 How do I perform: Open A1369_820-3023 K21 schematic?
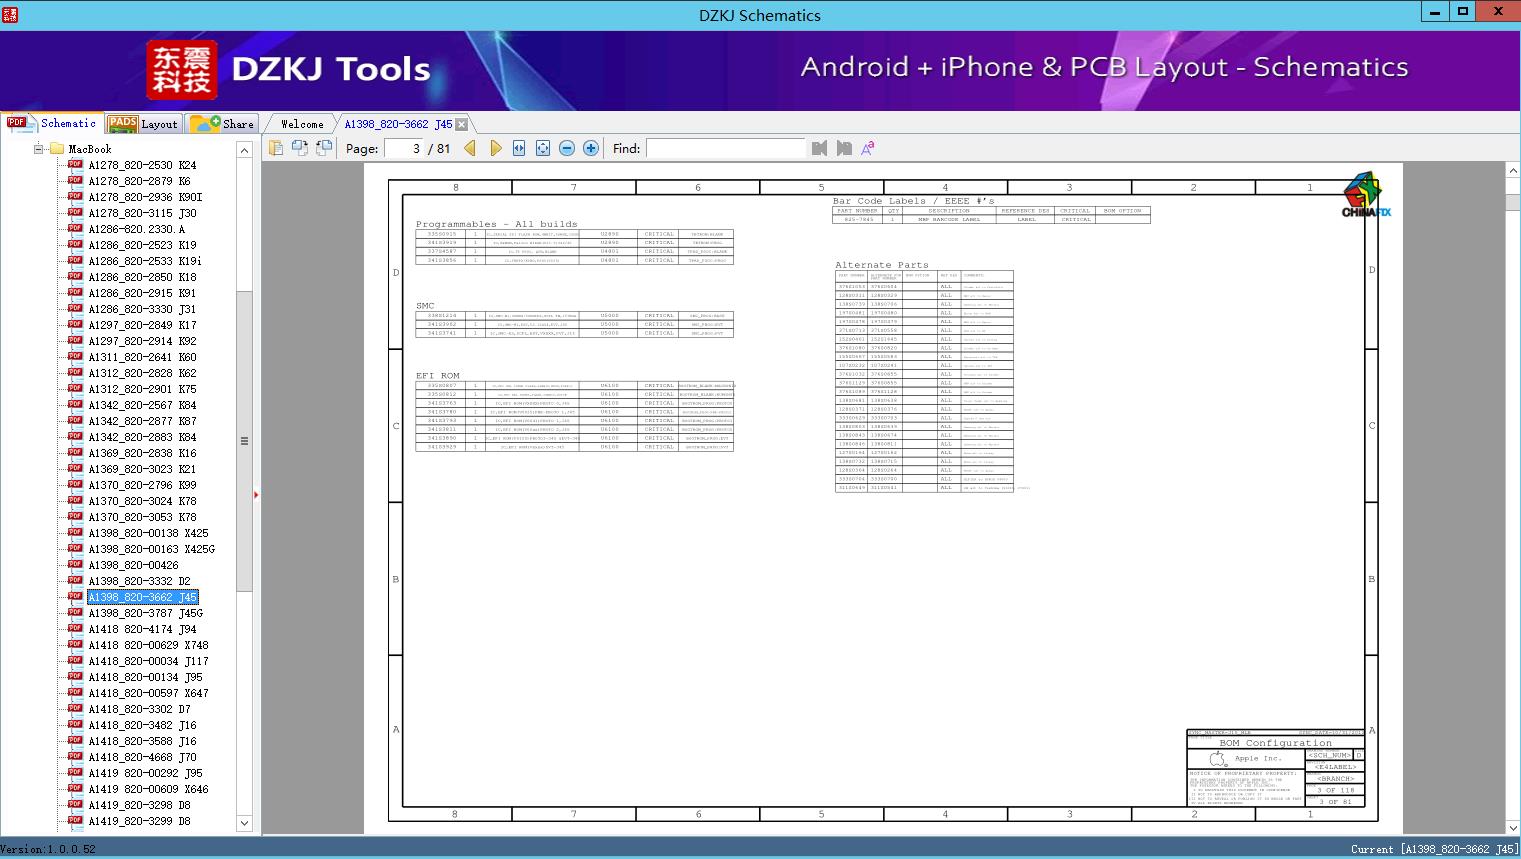coord(142,469)
